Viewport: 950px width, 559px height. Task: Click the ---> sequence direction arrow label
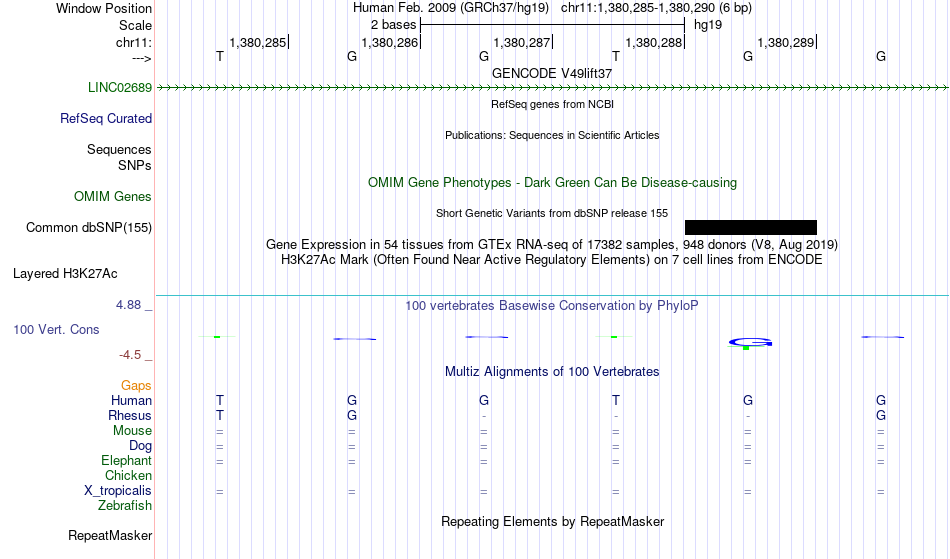pos(142,58)
